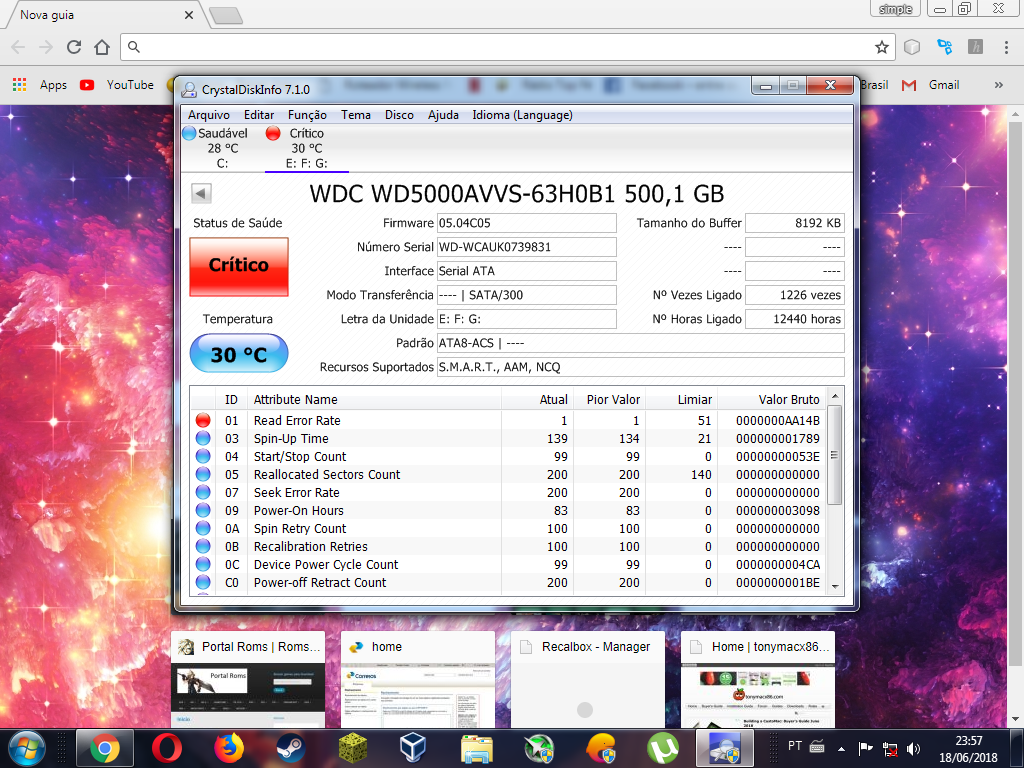Select the Saudável C: disk tab
This screenshot has height=768, width=1024.
pos(216,148)
